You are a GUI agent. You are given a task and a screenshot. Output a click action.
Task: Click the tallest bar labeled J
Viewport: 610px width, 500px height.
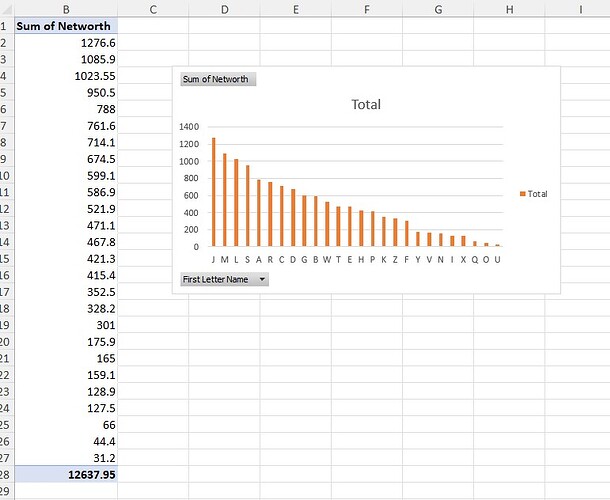(213, 192)
